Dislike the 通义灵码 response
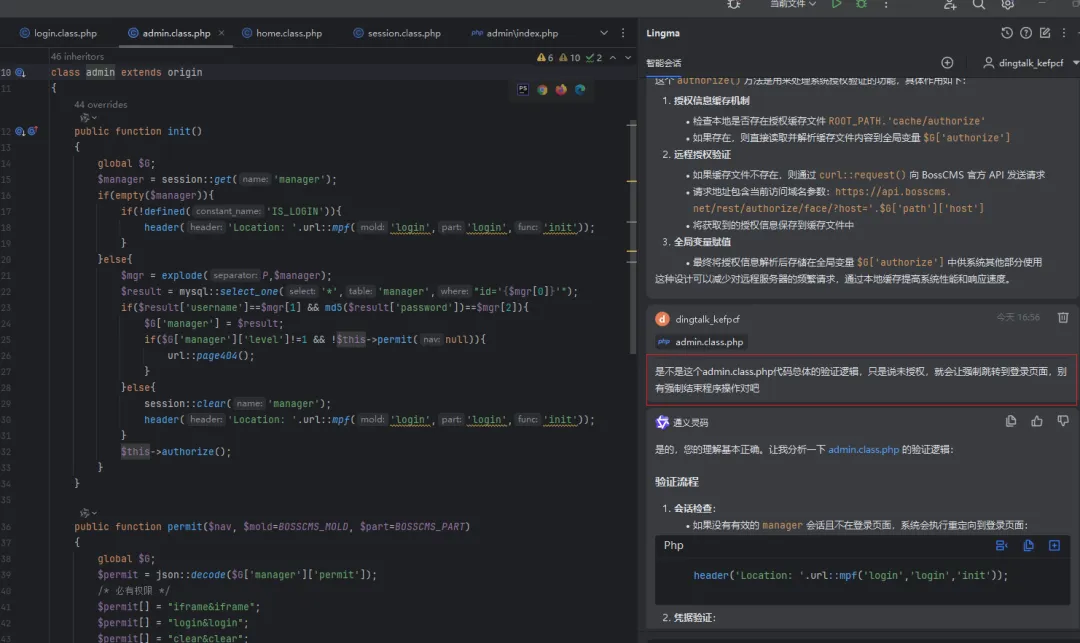The image size is (1080, 643). 1063,421
